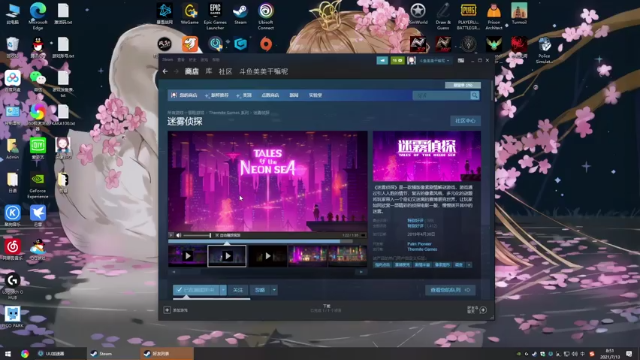Switch Steam to Big Picture mode
This screenshot has width=640, height=360.
pos(461,60)
